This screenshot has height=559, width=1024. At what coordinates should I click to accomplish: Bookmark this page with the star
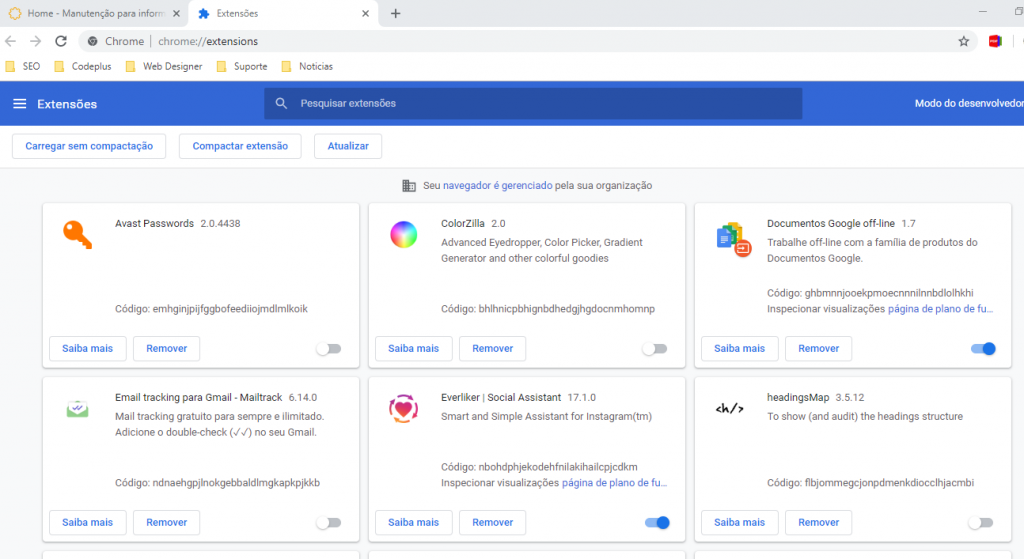tap(963, 41)
